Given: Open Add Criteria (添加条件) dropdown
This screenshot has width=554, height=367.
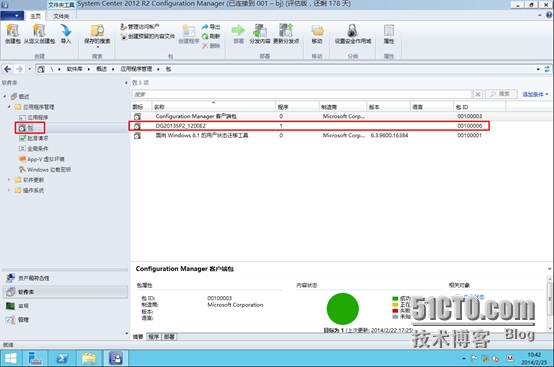Looking at the screenshot, I should click(535, 94).
